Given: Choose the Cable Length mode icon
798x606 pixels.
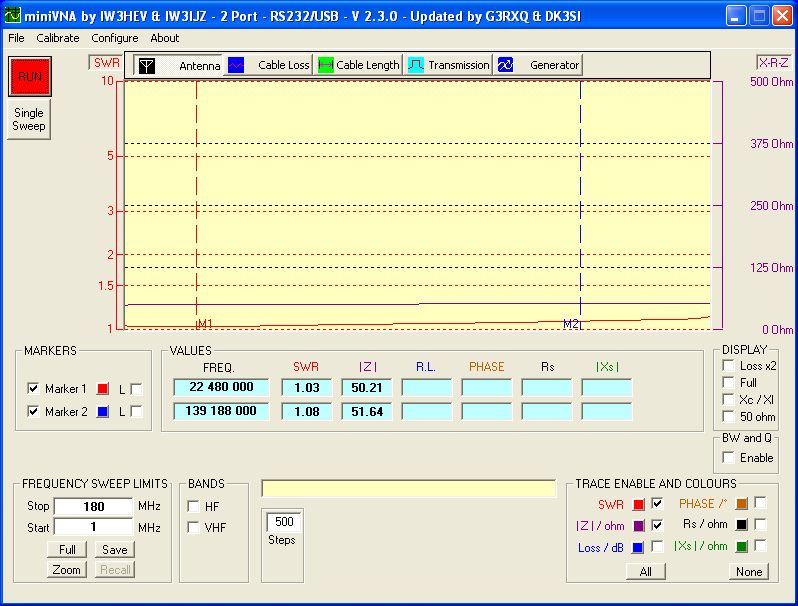Looking at the screenshot, I should click(x=325, y=65).
